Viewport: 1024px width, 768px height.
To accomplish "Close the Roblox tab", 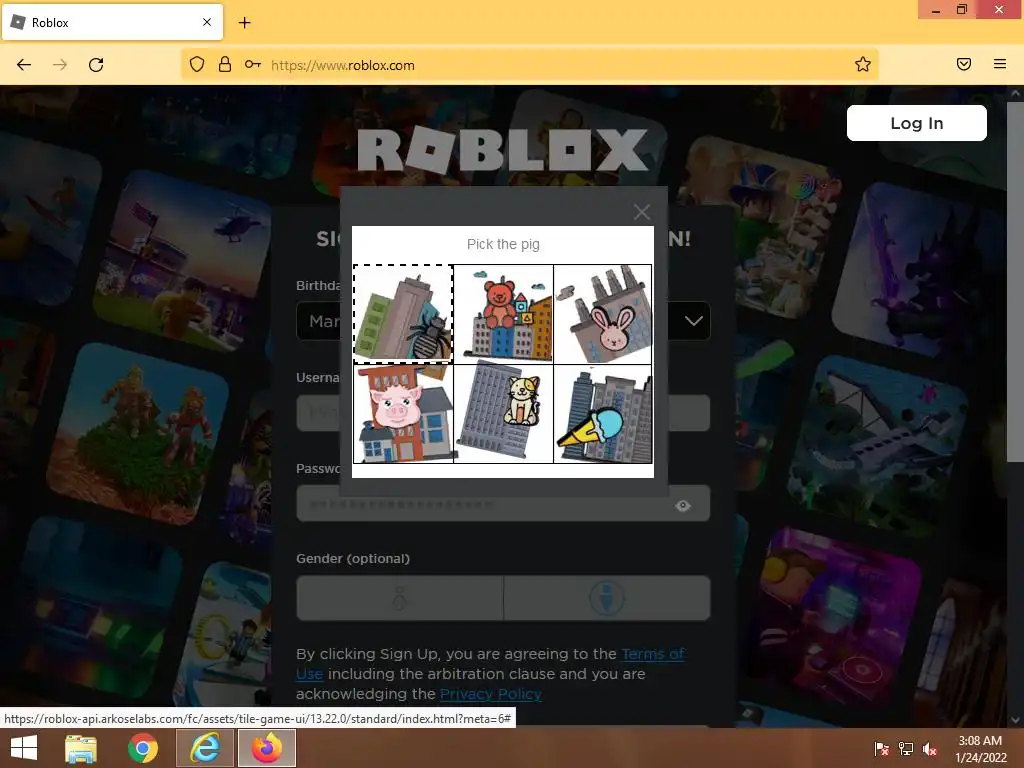I will pos(207,22).
